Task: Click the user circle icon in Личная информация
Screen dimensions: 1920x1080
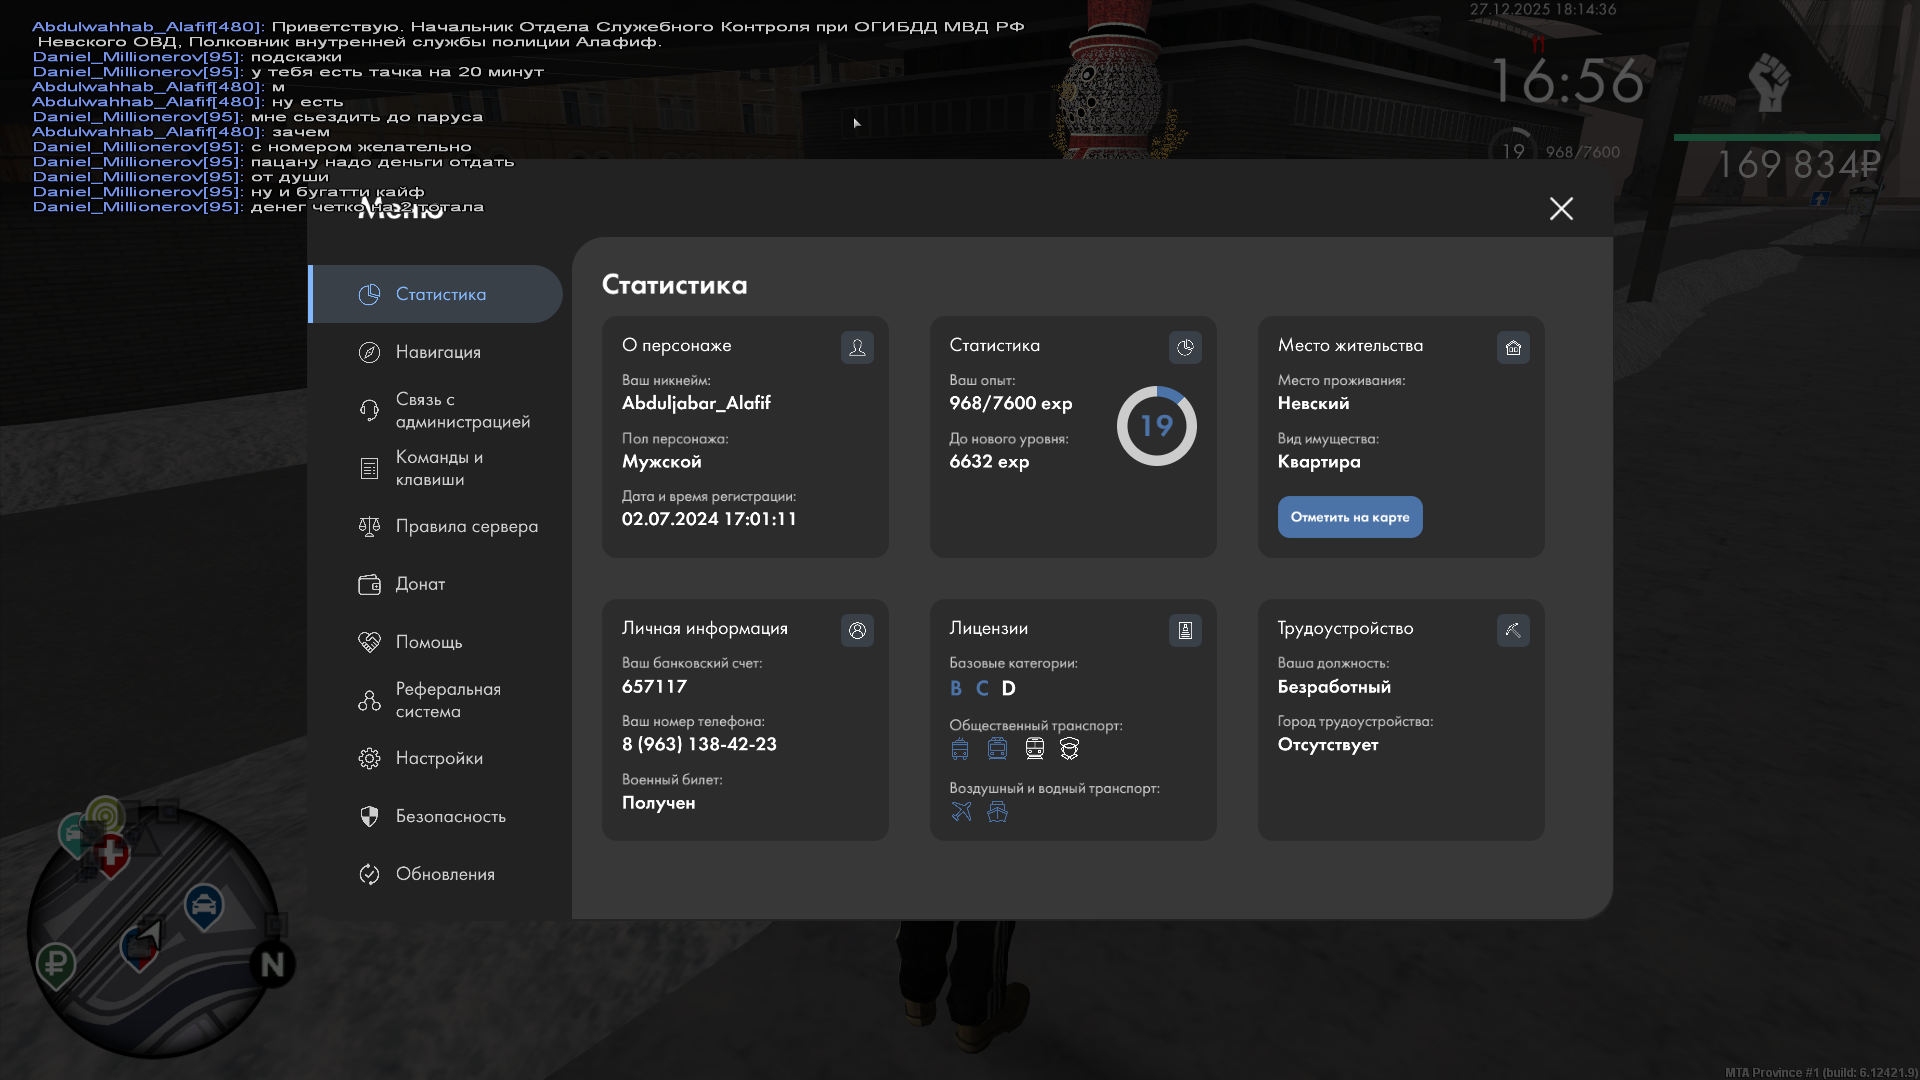Action: [x=857, y=630]
